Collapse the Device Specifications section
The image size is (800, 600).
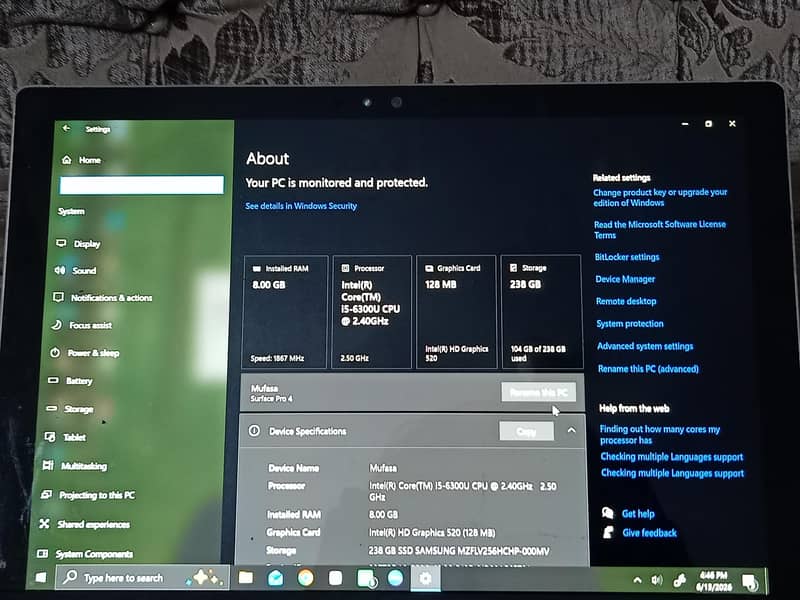[571, 431]
